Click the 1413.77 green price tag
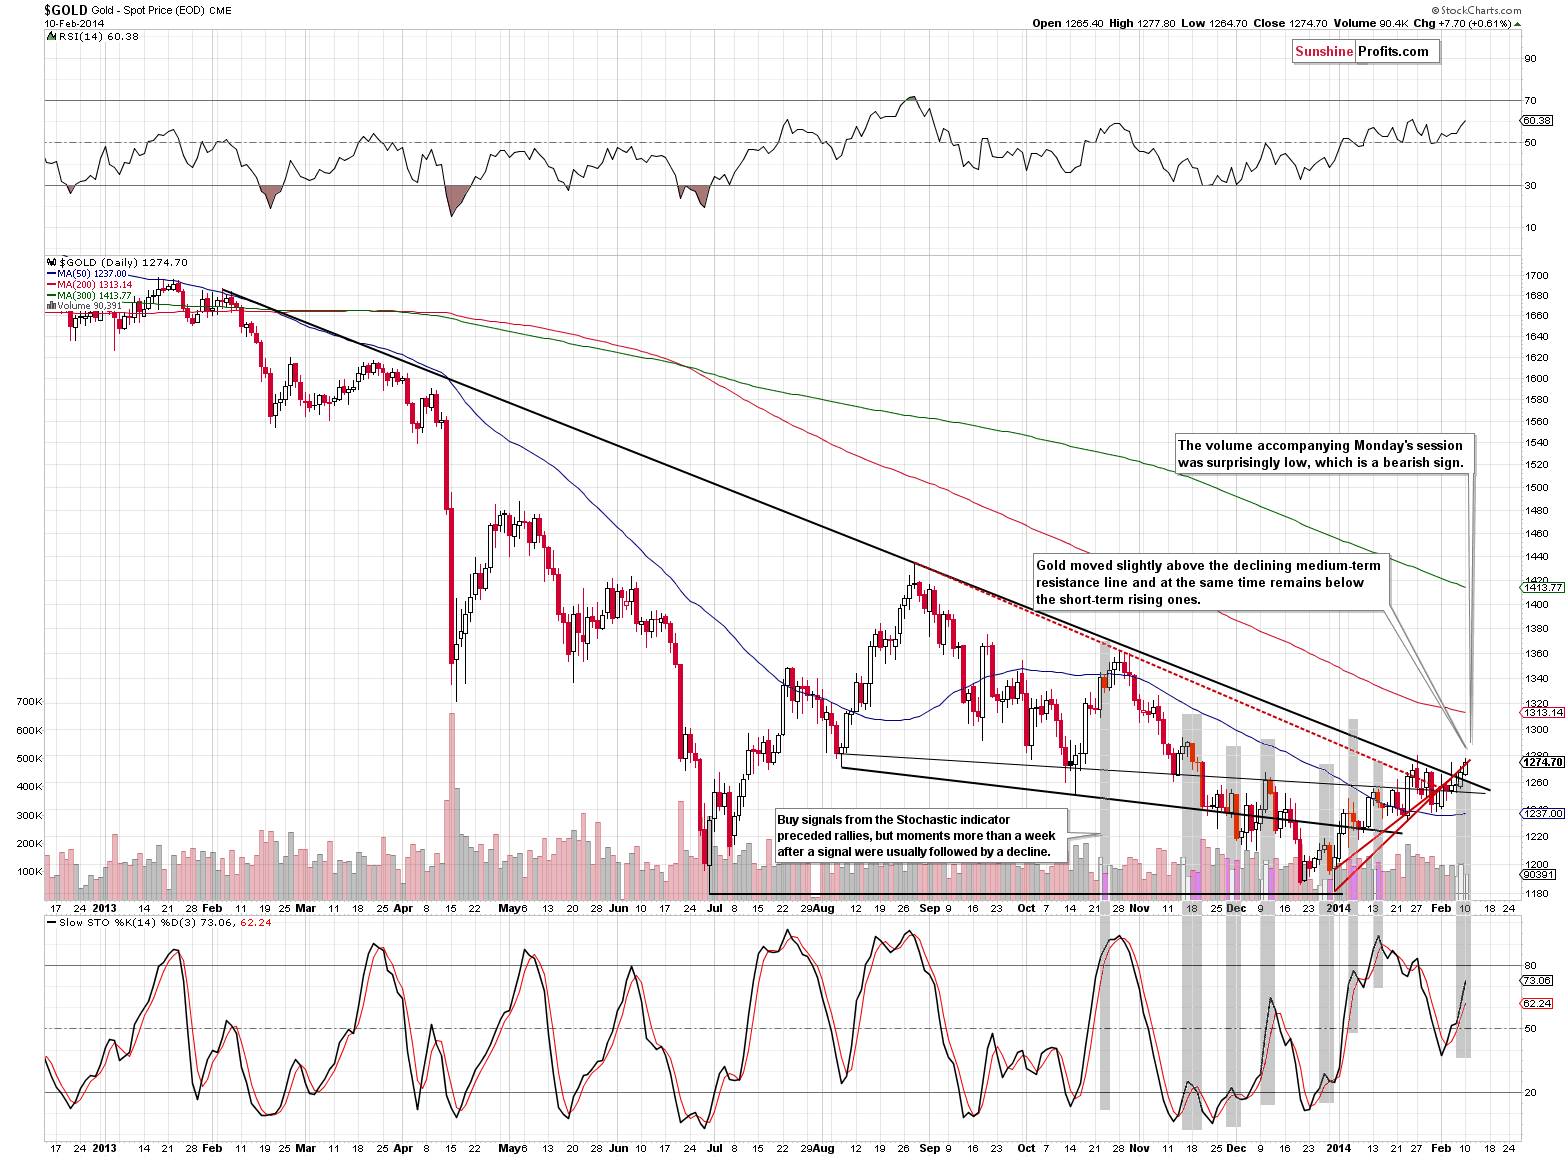The height and width of the screenshot is (1157, 1565). pos(1542,588)
